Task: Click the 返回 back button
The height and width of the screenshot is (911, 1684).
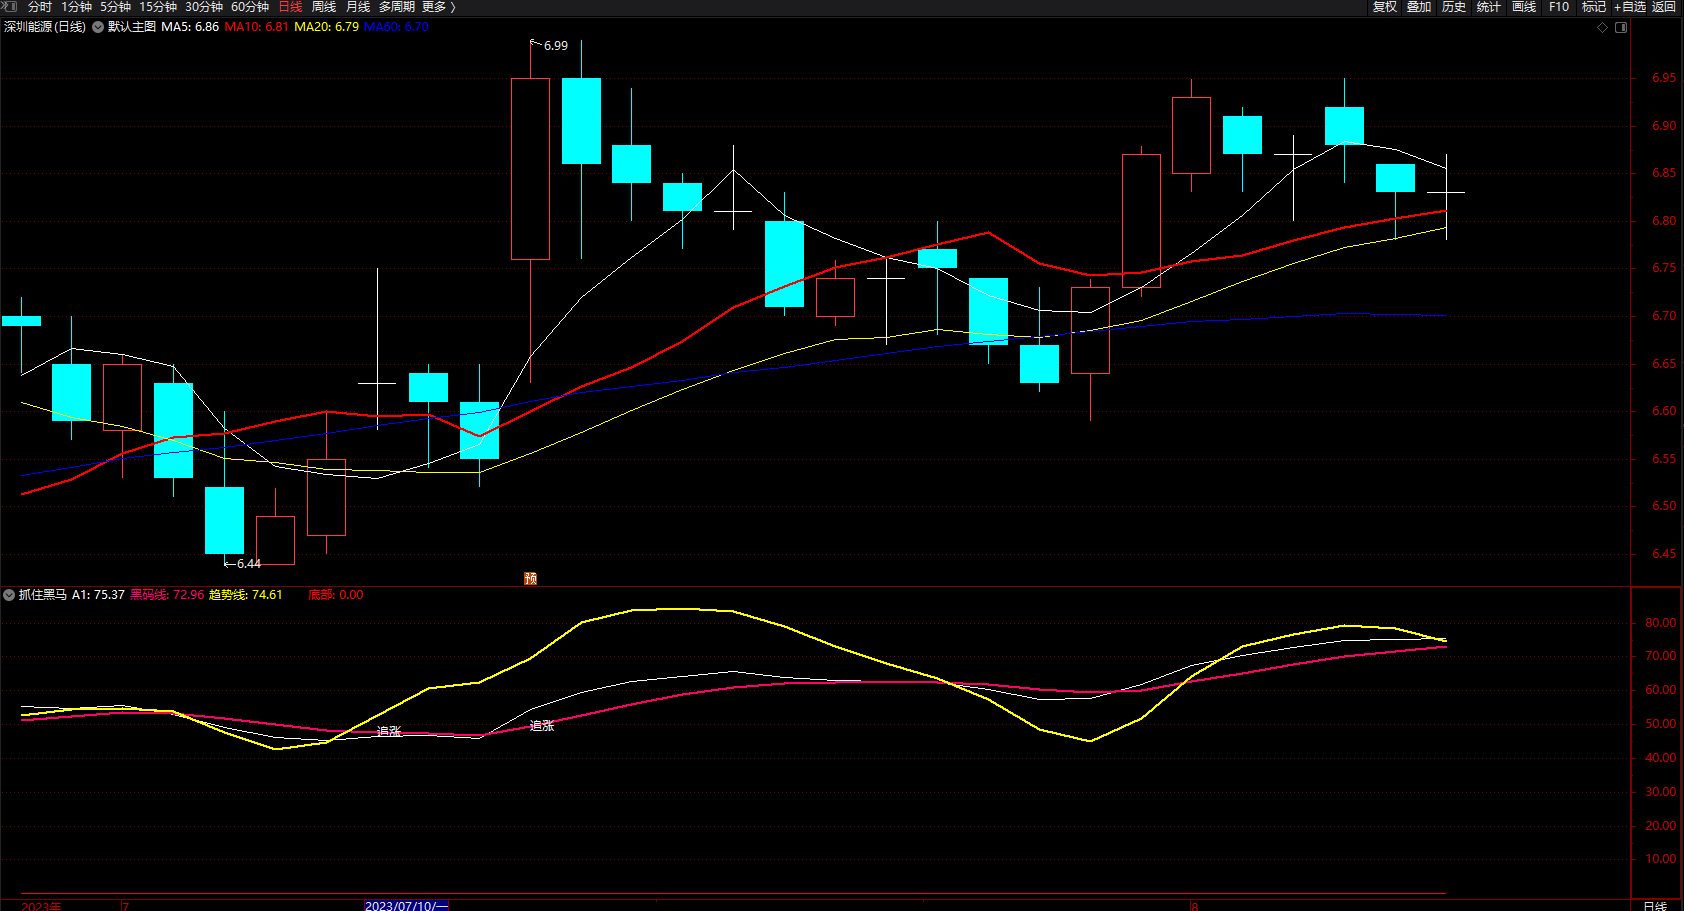Action: pyautogui.click(x=1664, y=7)
